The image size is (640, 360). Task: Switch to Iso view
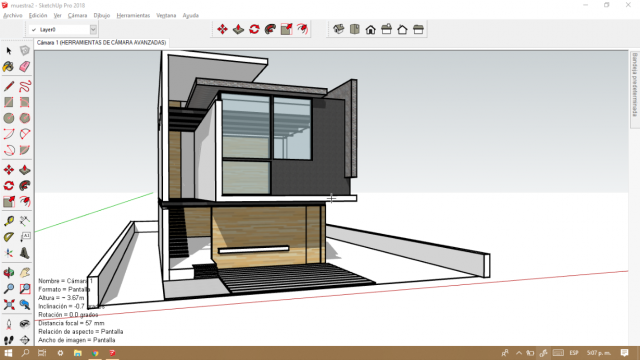[x=338, y=29]
